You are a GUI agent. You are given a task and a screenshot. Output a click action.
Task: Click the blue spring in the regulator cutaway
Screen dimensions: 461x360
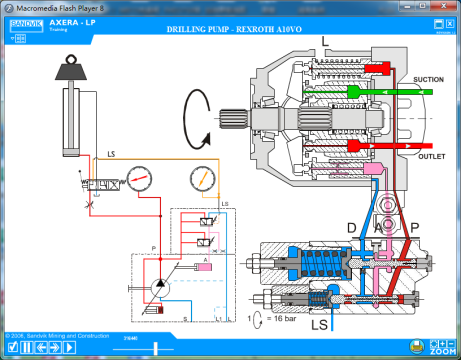(325, 264)
